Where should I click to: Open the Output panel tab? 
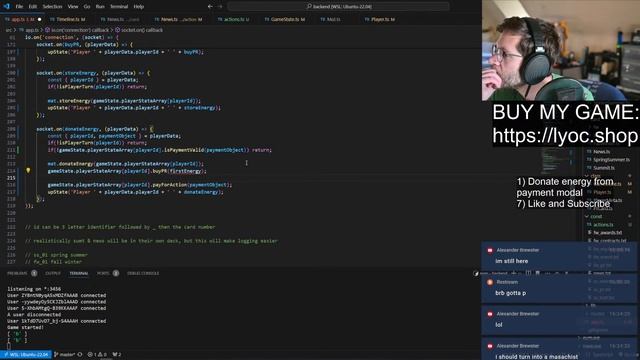(53, 273)
